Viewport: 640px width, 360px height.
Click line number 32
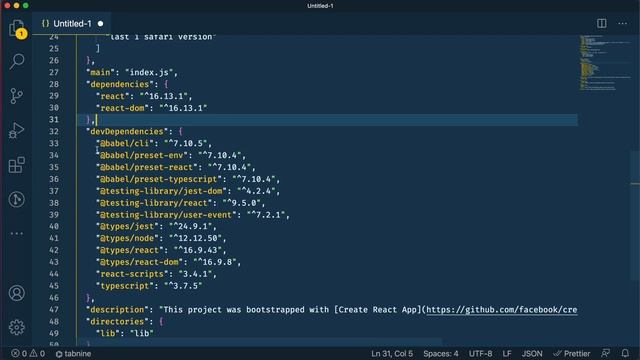54,131
